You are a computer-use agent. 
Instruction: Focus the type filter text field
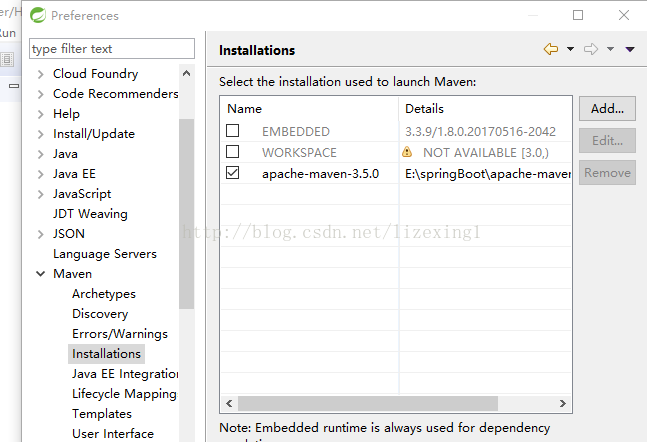(112, 49)
